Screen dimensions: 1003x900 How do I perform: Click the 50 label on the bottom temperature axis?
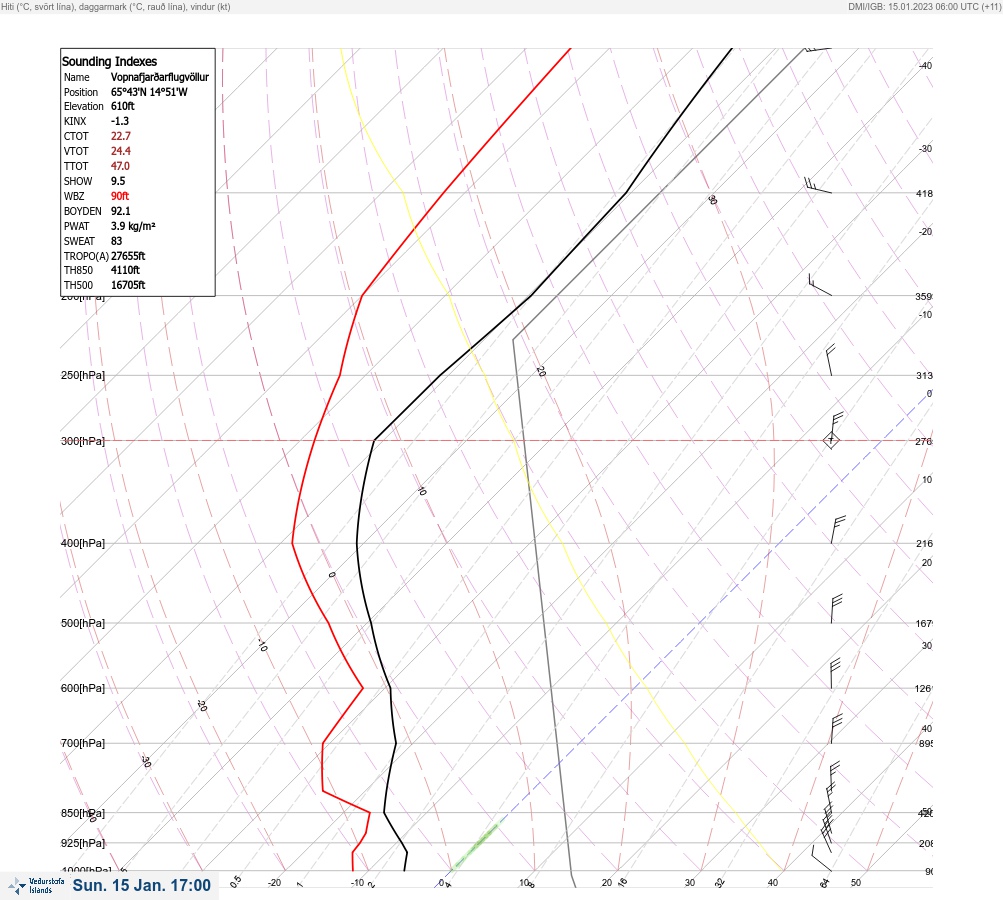[856, 883]
